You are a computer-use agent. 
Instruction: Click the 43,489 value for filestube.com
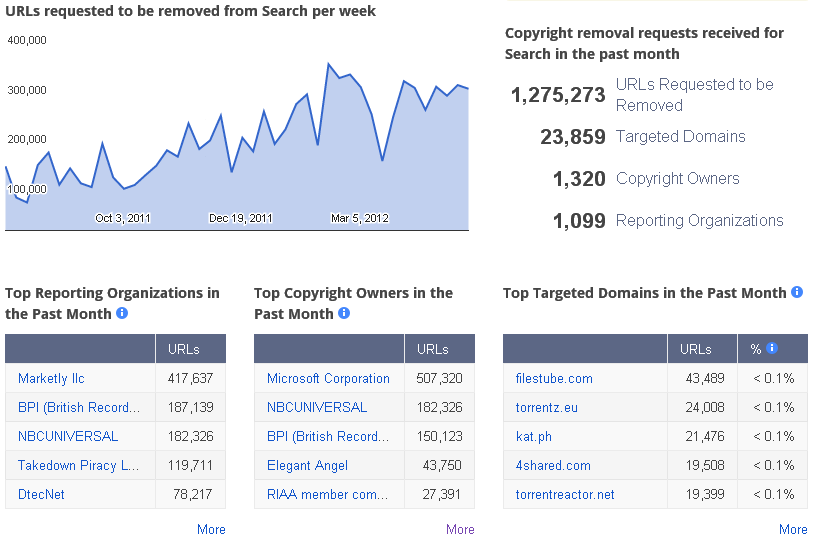[x=705, y=378]
